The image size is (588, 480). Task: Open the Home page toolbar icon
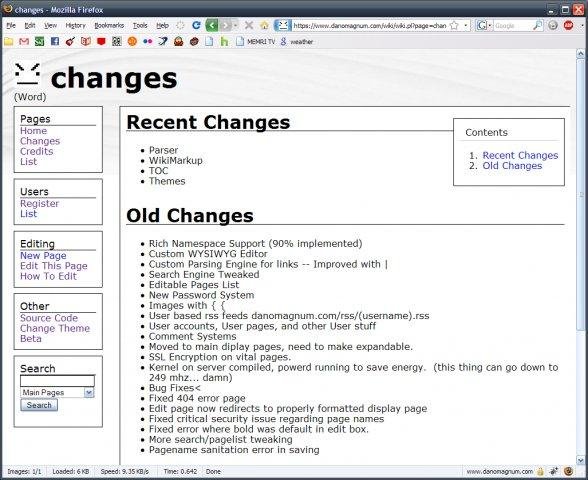pyautogui.click(x=264, y=26)
